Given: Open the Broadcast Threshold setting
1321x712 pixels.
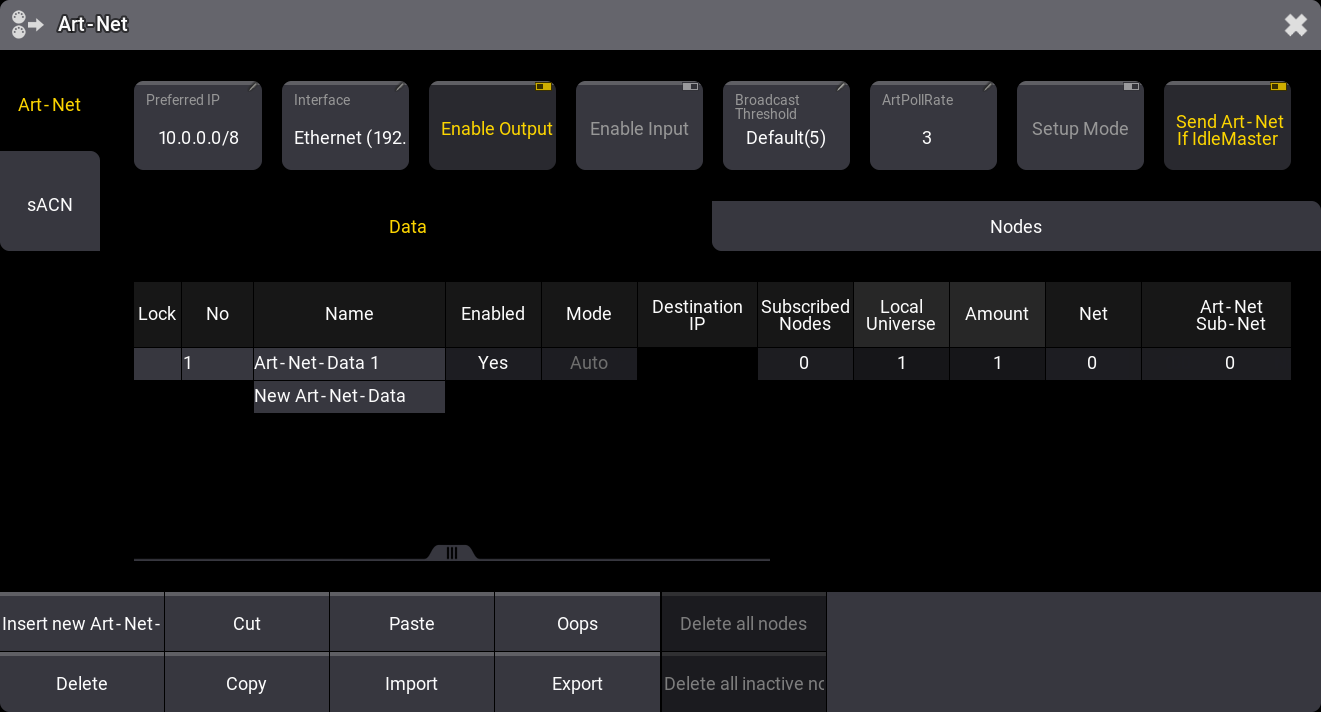Looking at the screenshot, I should click(x=786, y=126).
